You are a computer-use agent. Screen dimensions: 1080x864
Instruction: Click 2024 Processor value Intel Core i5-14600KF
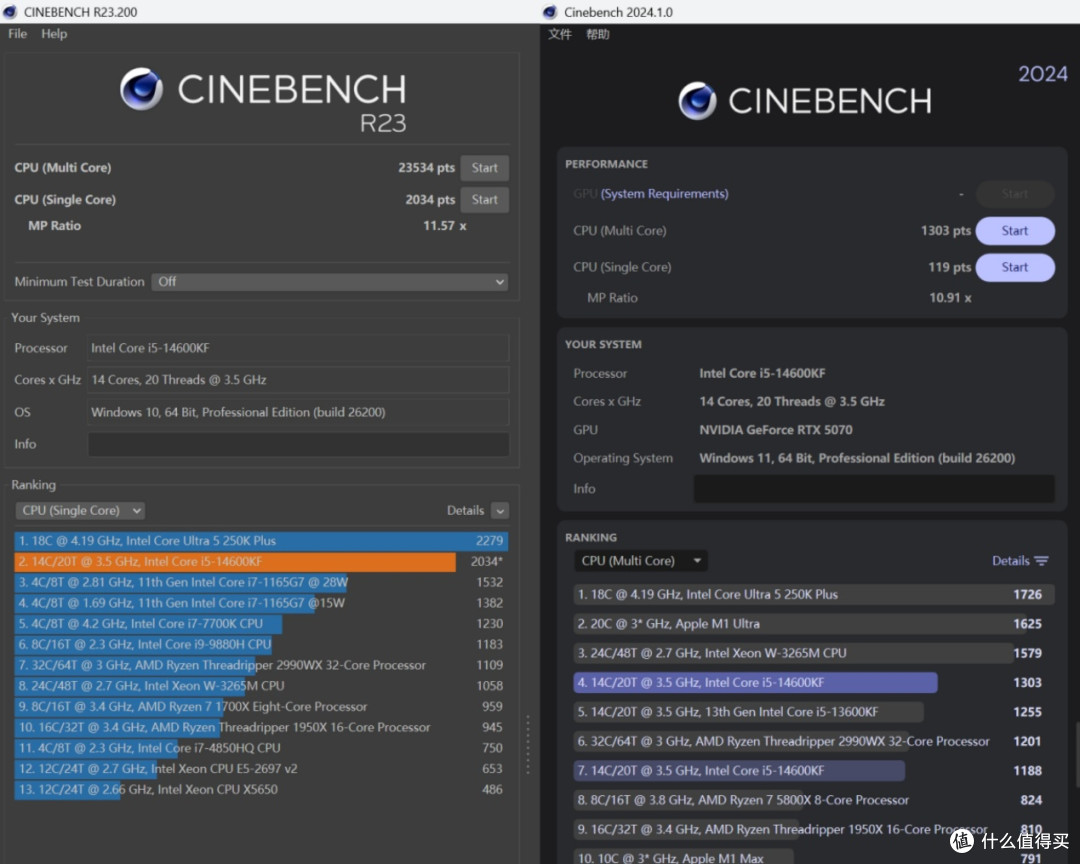pos(762,373)
